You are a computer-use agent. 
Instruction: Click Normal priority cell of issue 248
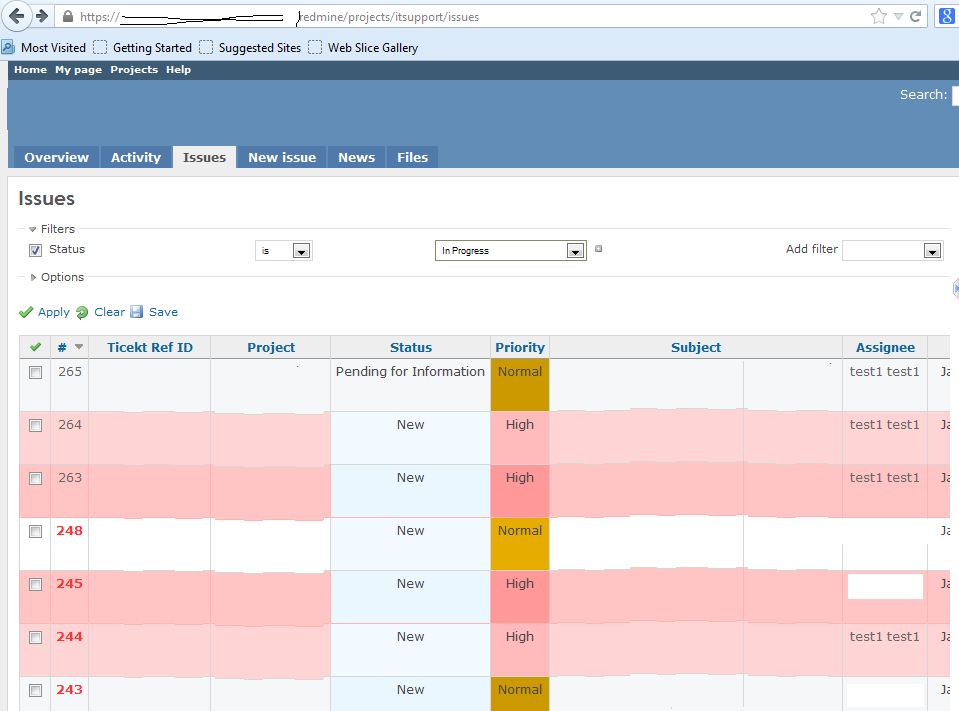pyautogui.click(x=520, y=544)
